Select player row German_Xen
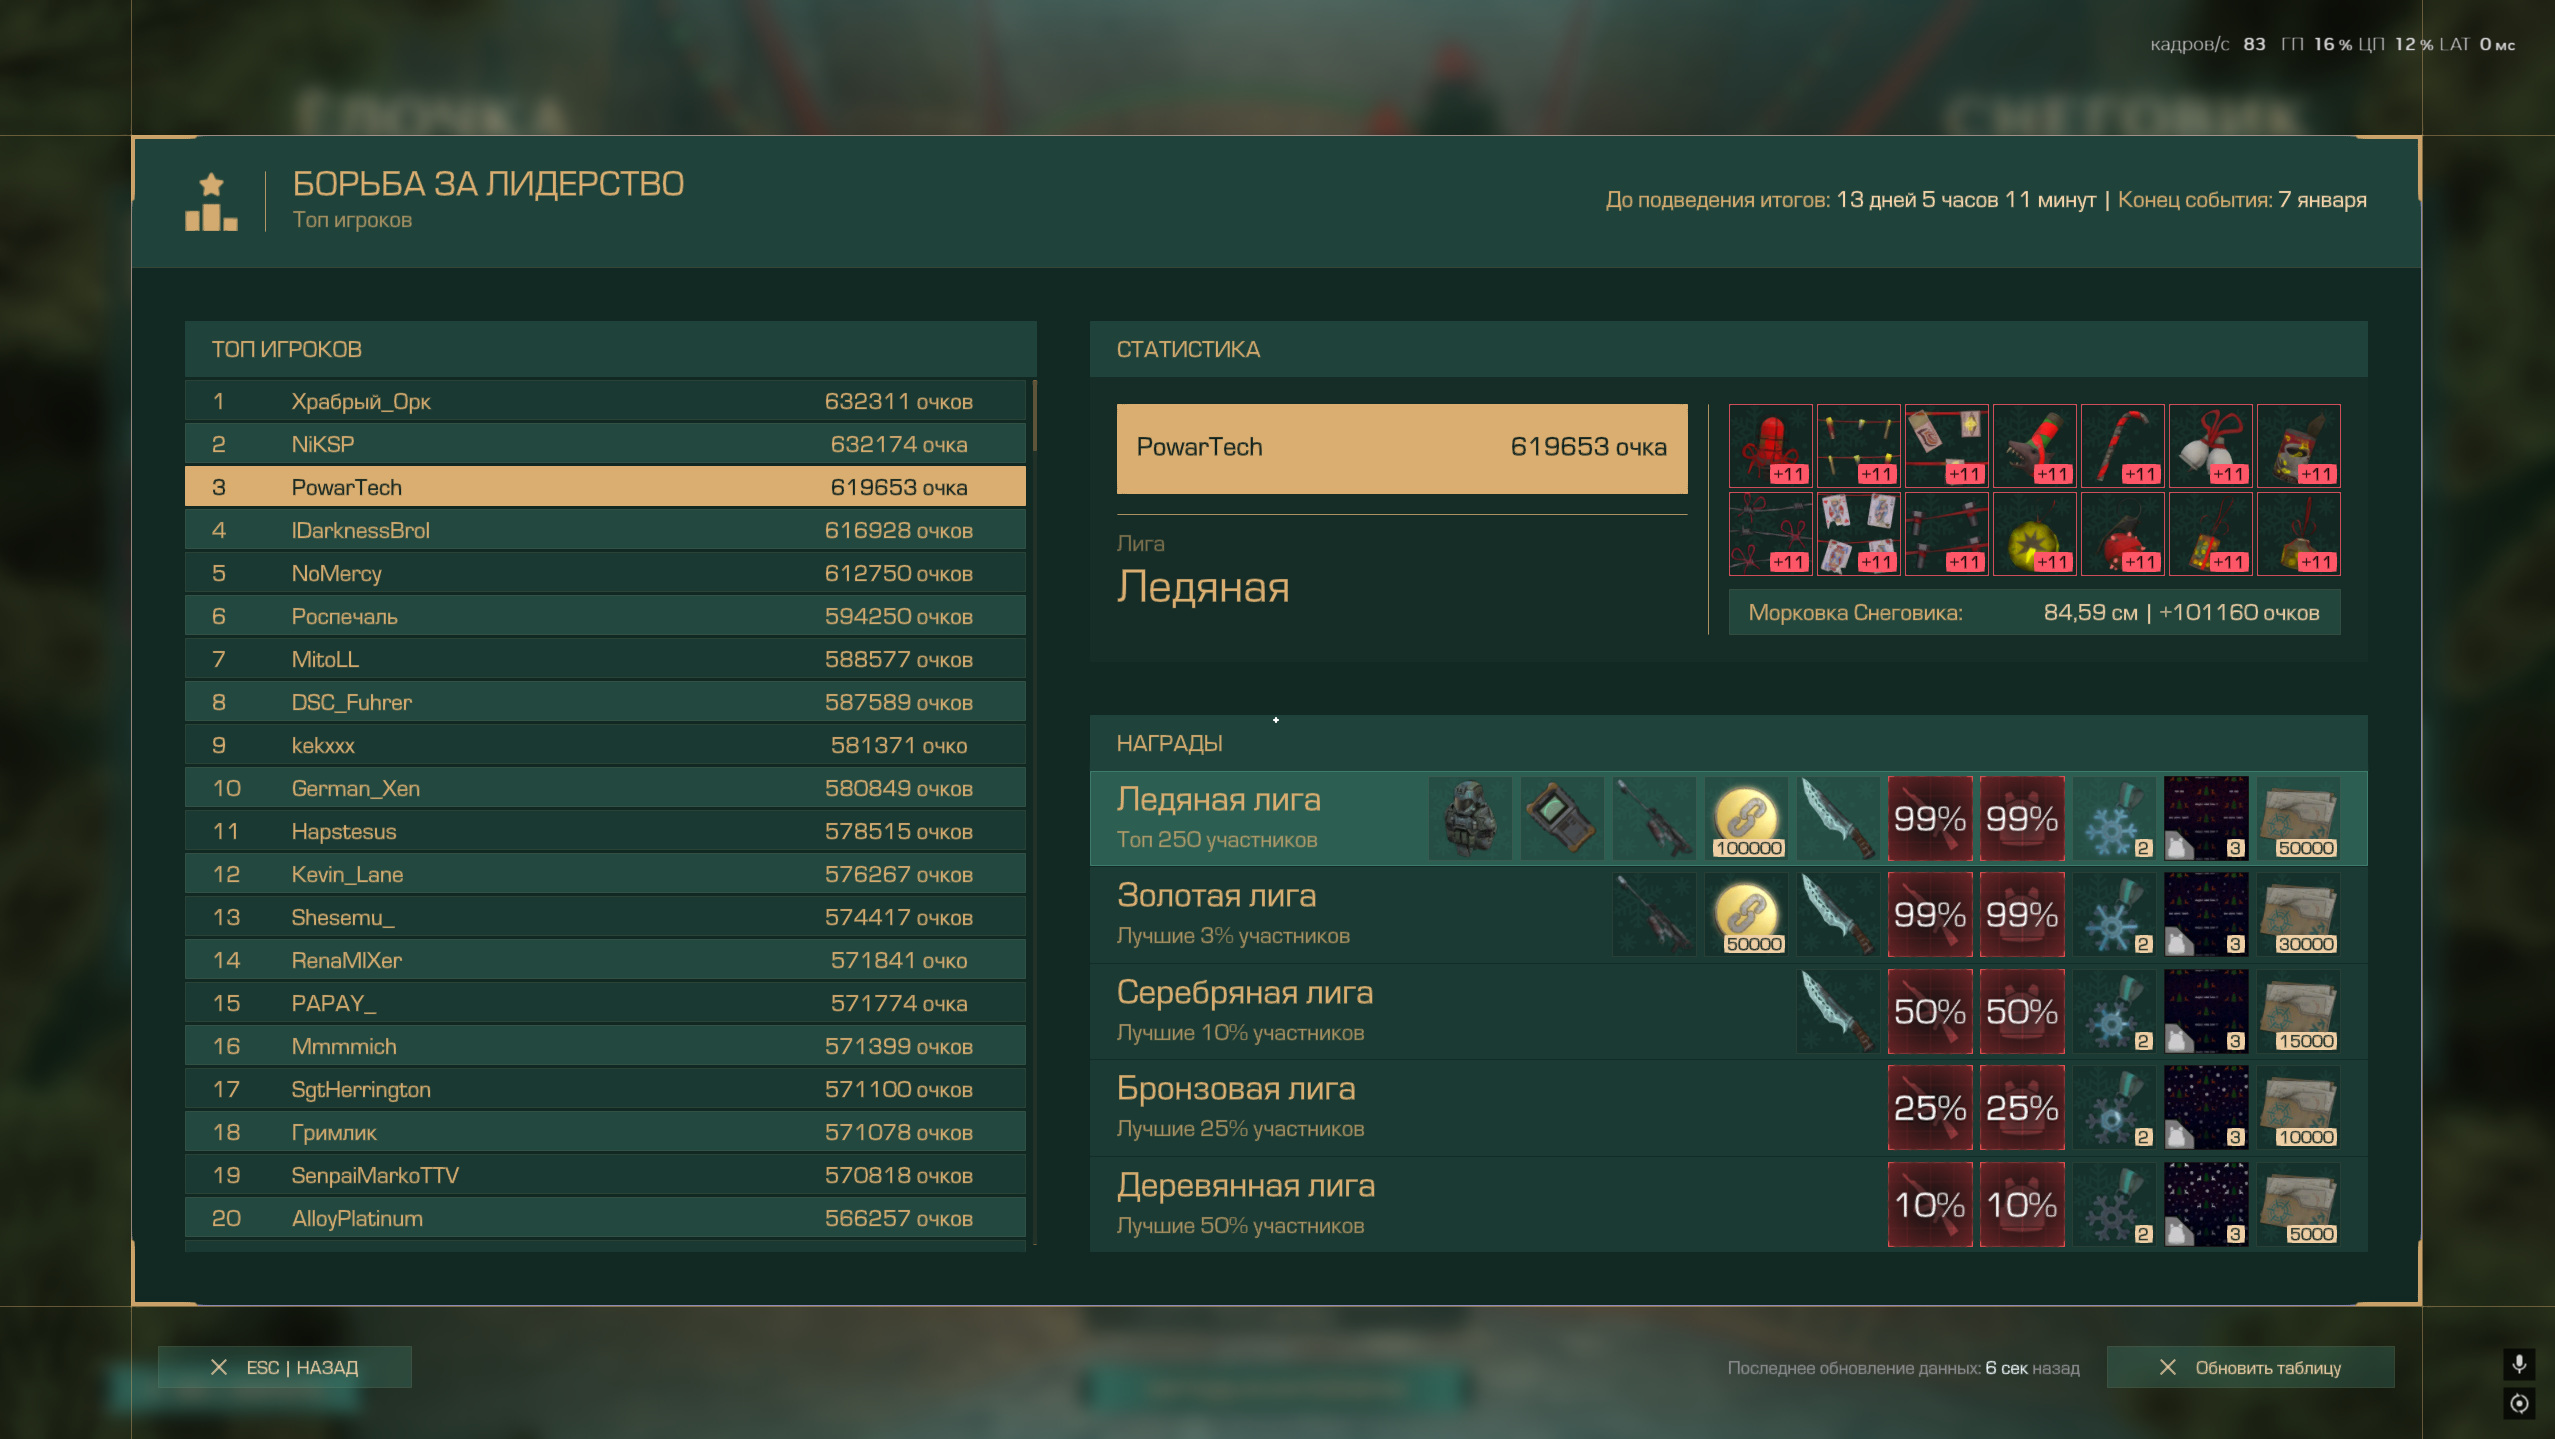Image resolution: width=2555 pixels, height=1439 pixels. click(x=605, y=788)
